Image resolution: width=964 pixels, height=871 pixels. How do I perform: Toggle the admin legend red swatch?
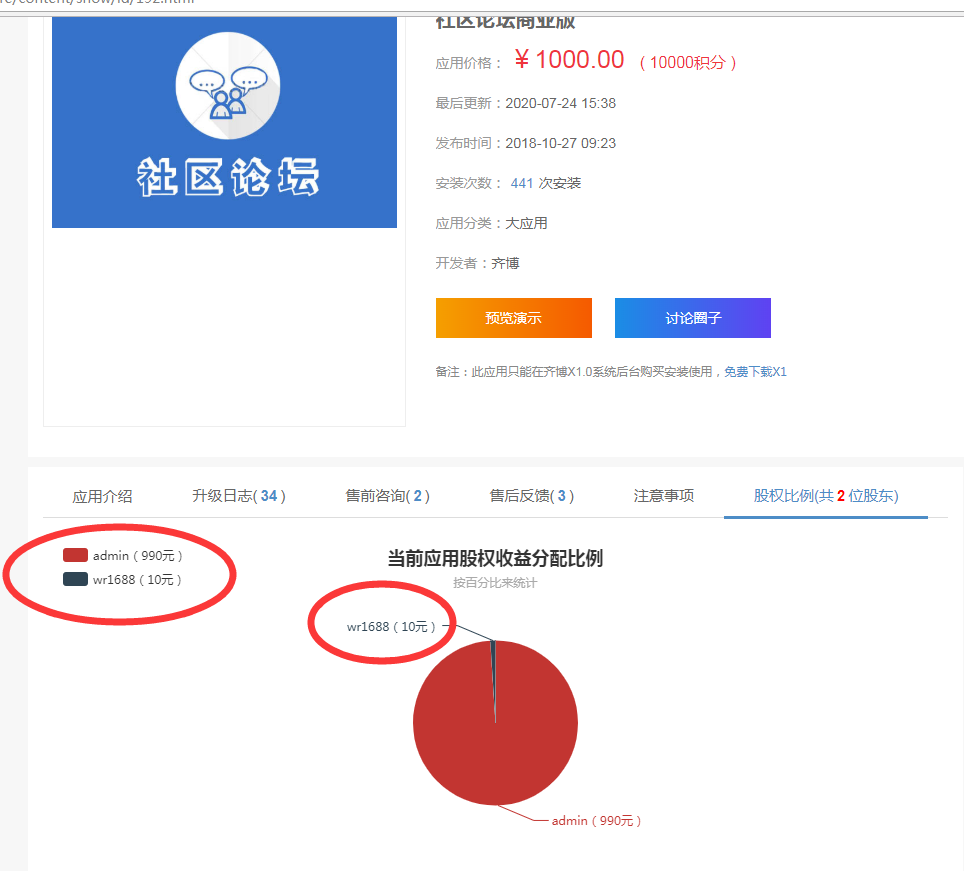click(x=75, y=555)
